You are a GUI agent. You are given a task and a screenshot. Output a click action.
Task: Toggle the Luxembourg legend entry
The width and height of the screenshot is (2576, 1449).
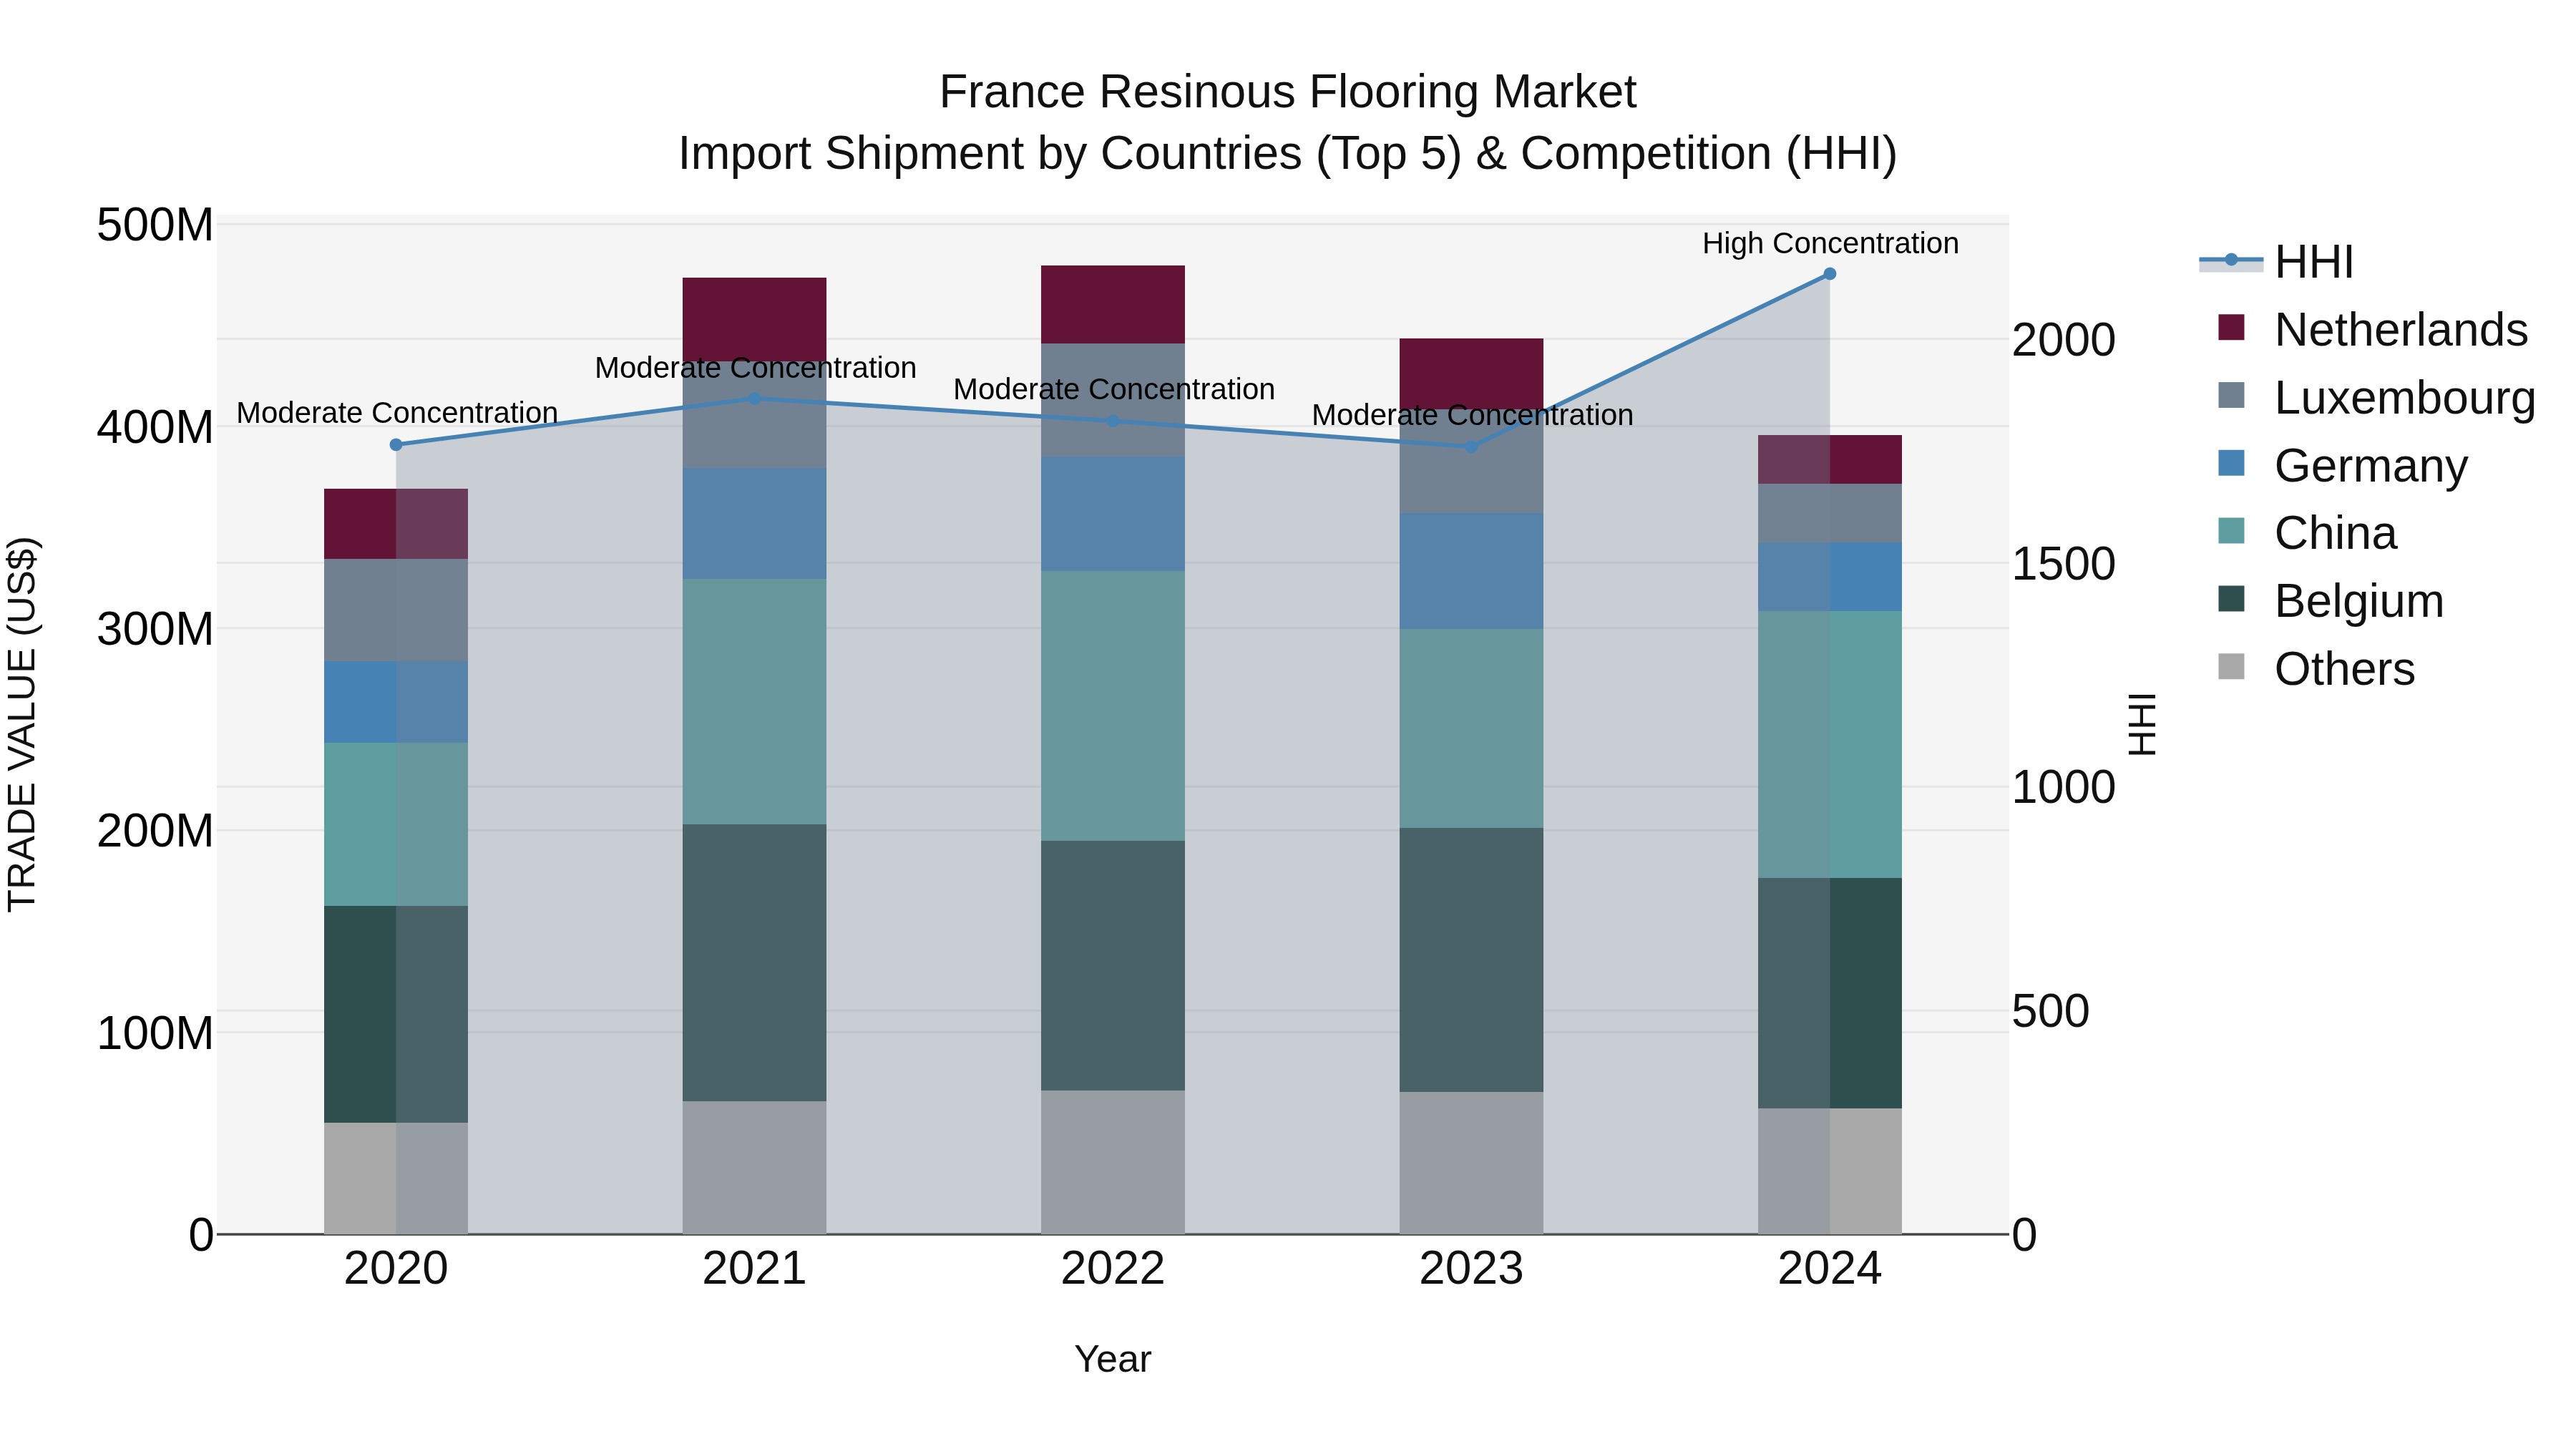click(x=2376, y=397)
